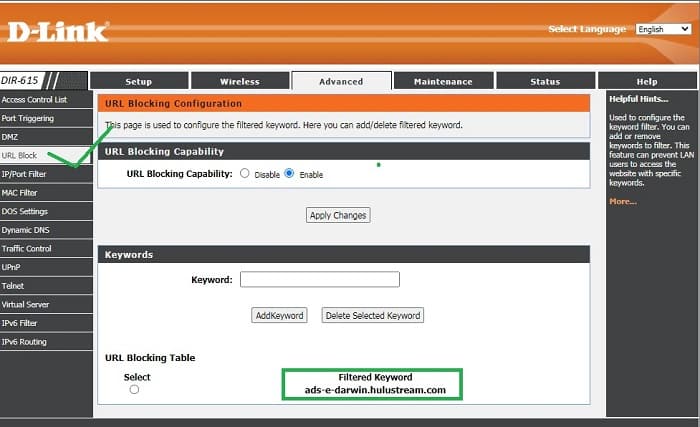
Task: Open Virtual Server page
Action: (46, 305)
